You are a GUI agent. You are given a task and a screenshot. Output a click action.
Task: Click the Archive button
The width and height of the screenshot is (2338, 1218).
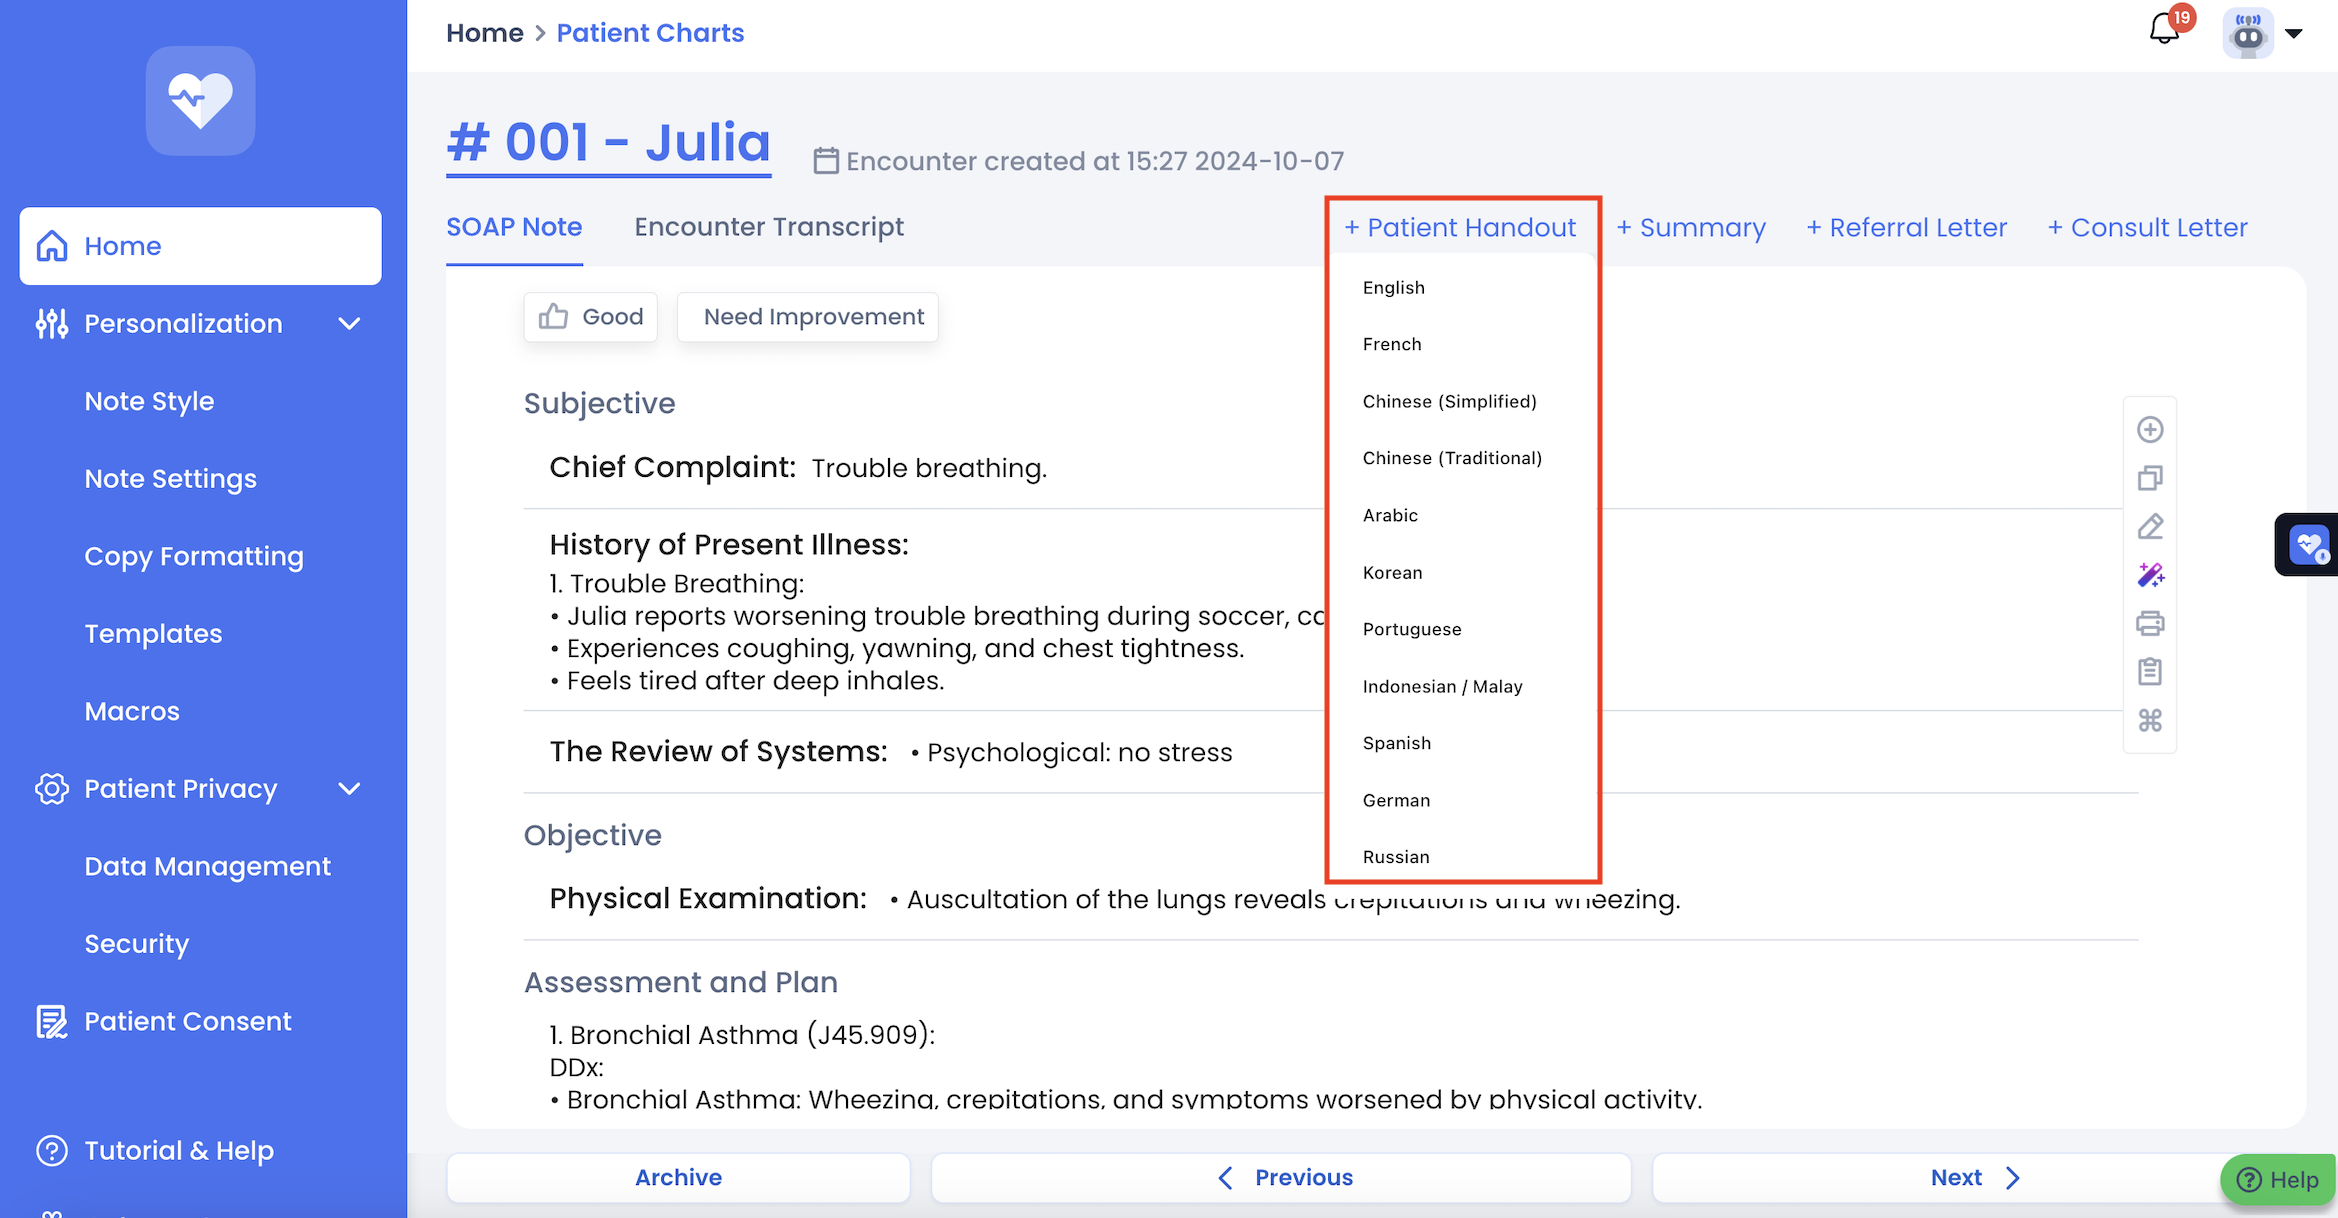(x=678, y=1178)
